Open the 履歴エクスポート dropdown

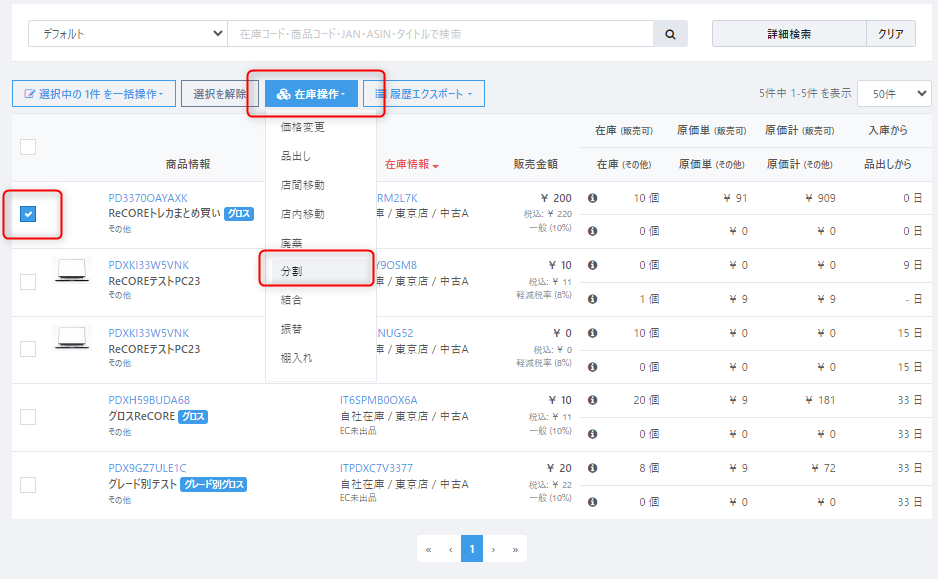(424, 94)
